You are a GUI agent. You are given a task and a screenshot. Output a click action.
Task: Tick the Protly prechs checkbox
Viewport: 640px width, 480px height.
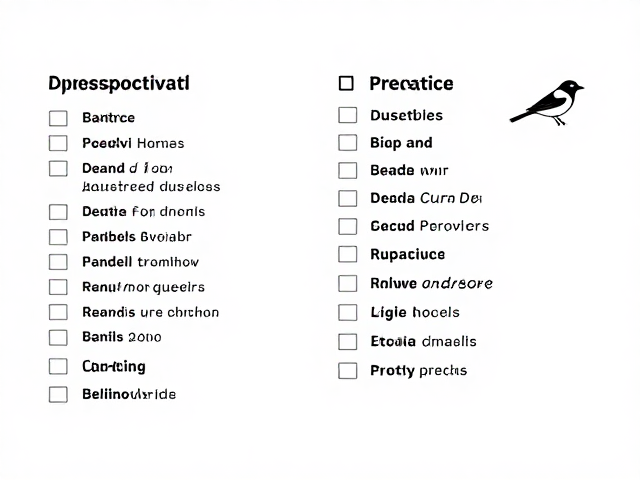tap(348, 371)
